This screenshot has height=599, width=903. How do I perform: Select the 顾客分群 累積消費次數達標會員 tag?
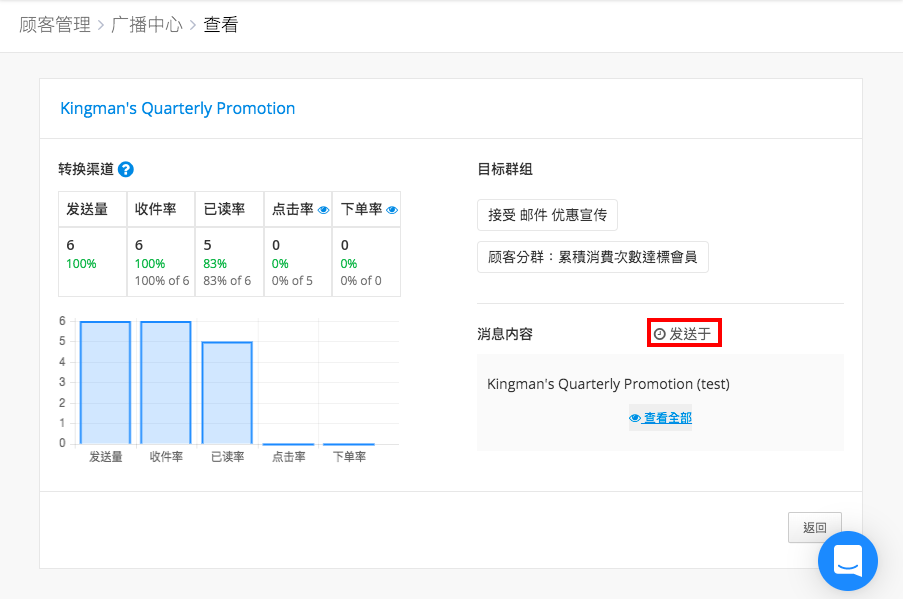pos(593,257)
